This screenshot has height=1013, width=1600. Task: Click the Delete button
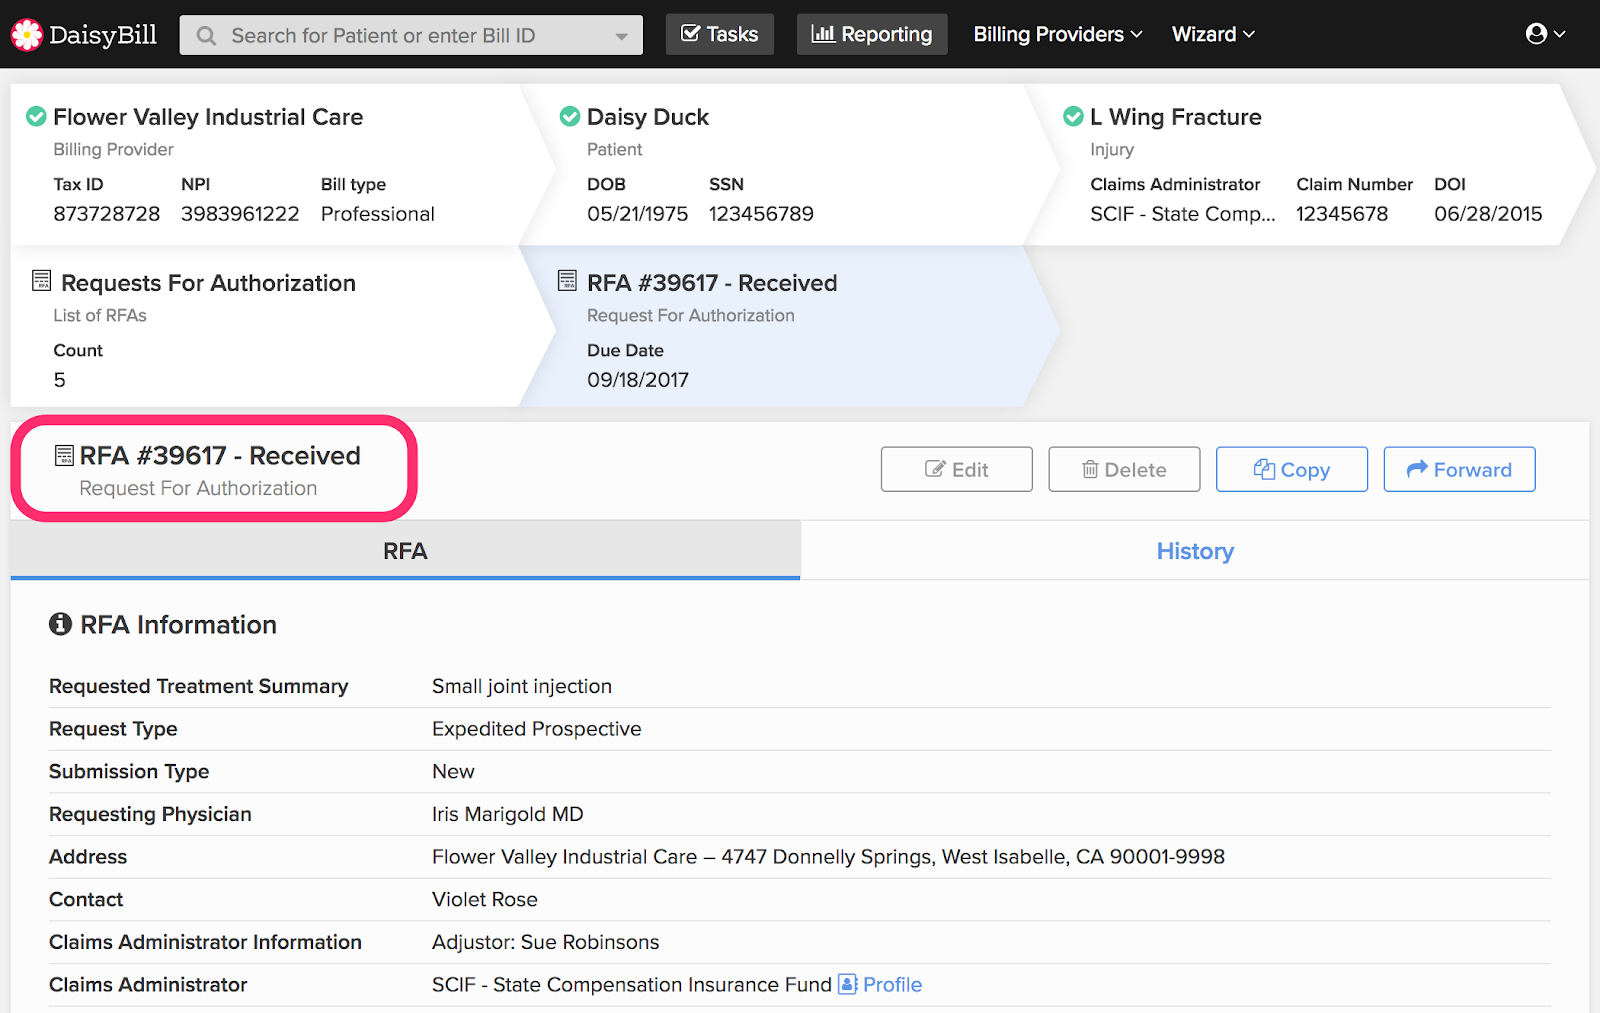[1124, 469]
